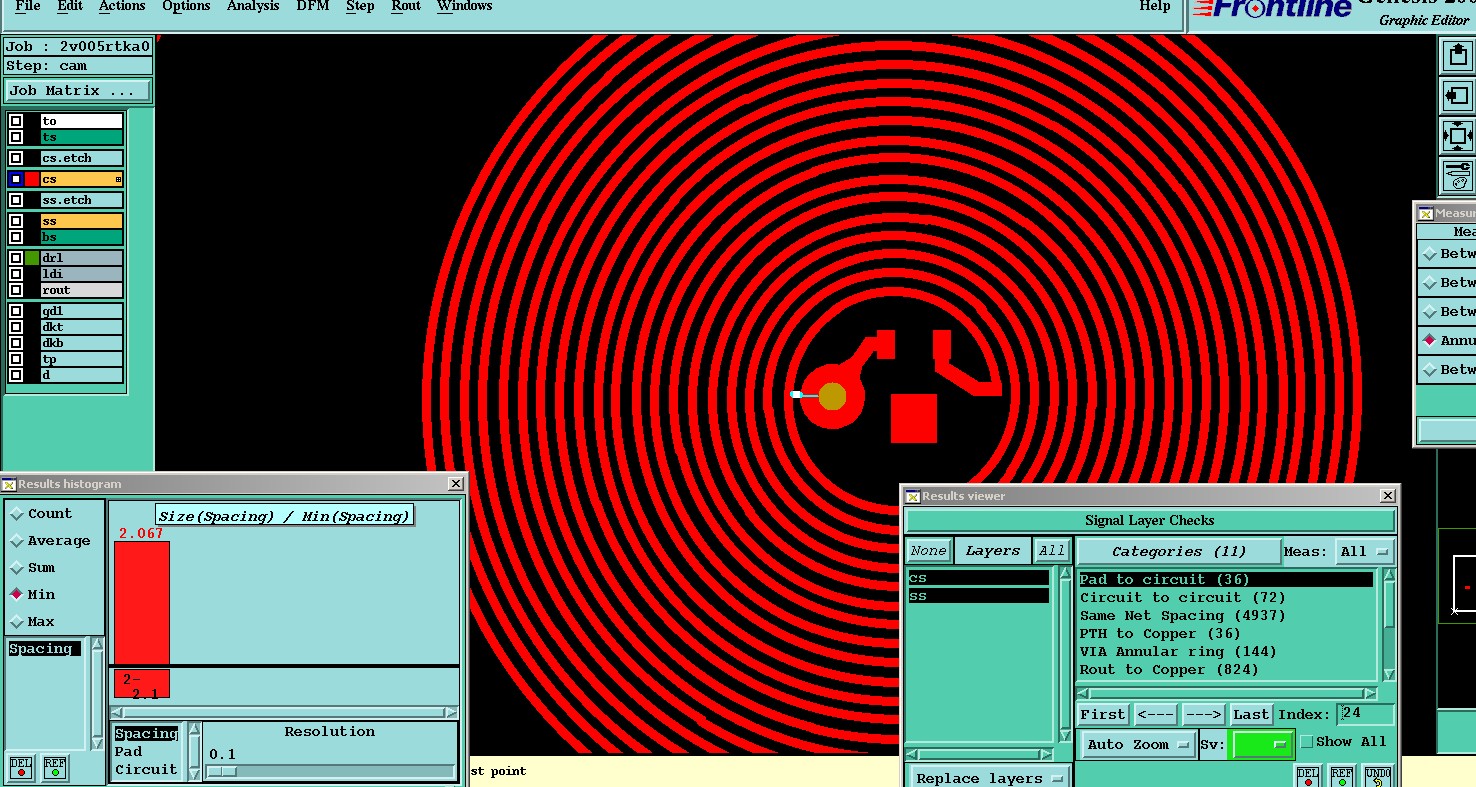This screenshot has height=787, width=1476.
Task: Click the top icon in the right toolbar
Action: coord(1457,56)
